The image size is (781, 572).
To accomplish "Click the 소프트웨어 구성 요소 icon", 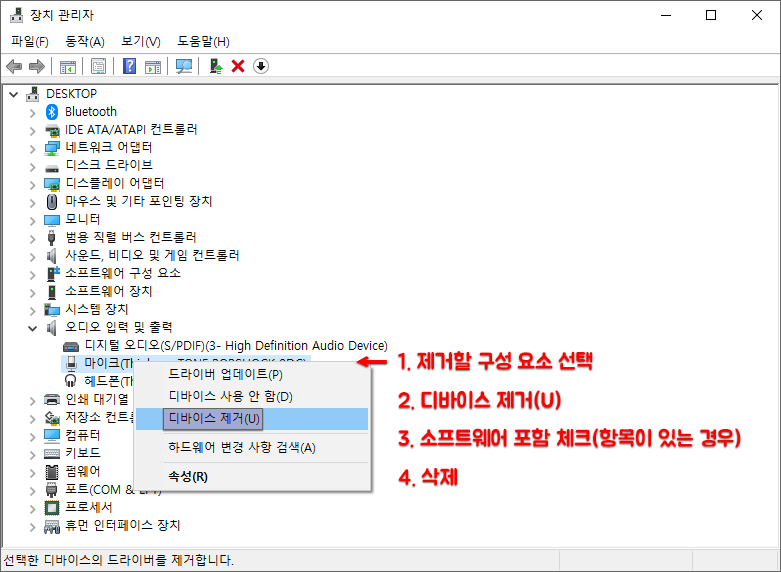I will pos(52,273).
